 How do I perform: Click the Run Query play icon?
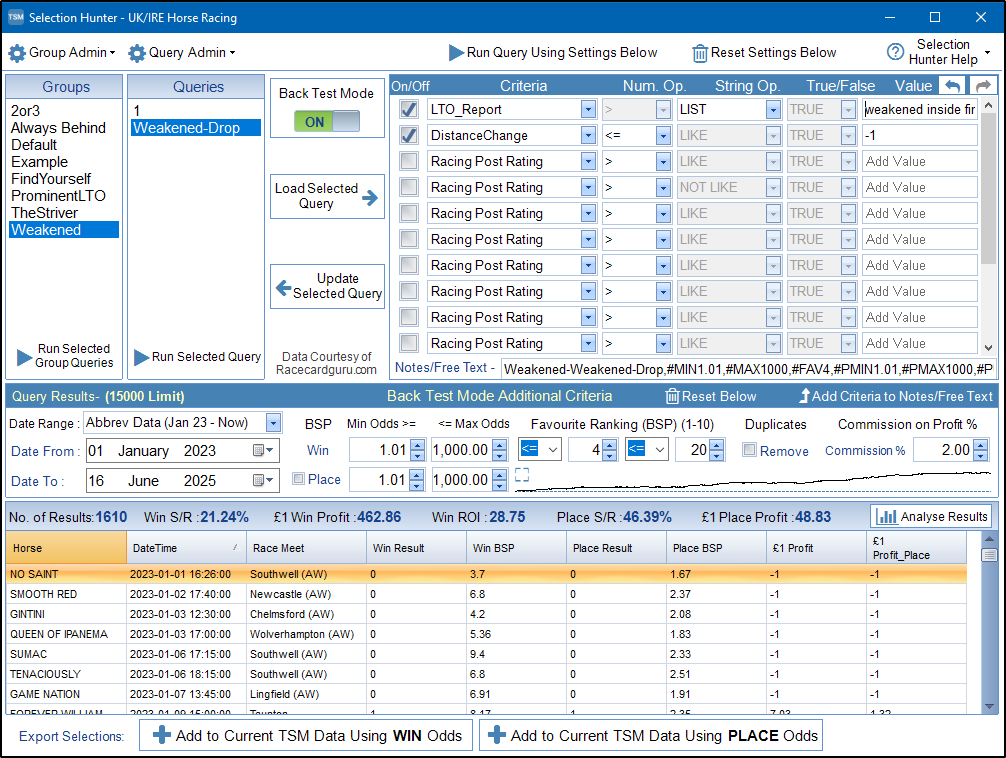click(x=456, y=53)
